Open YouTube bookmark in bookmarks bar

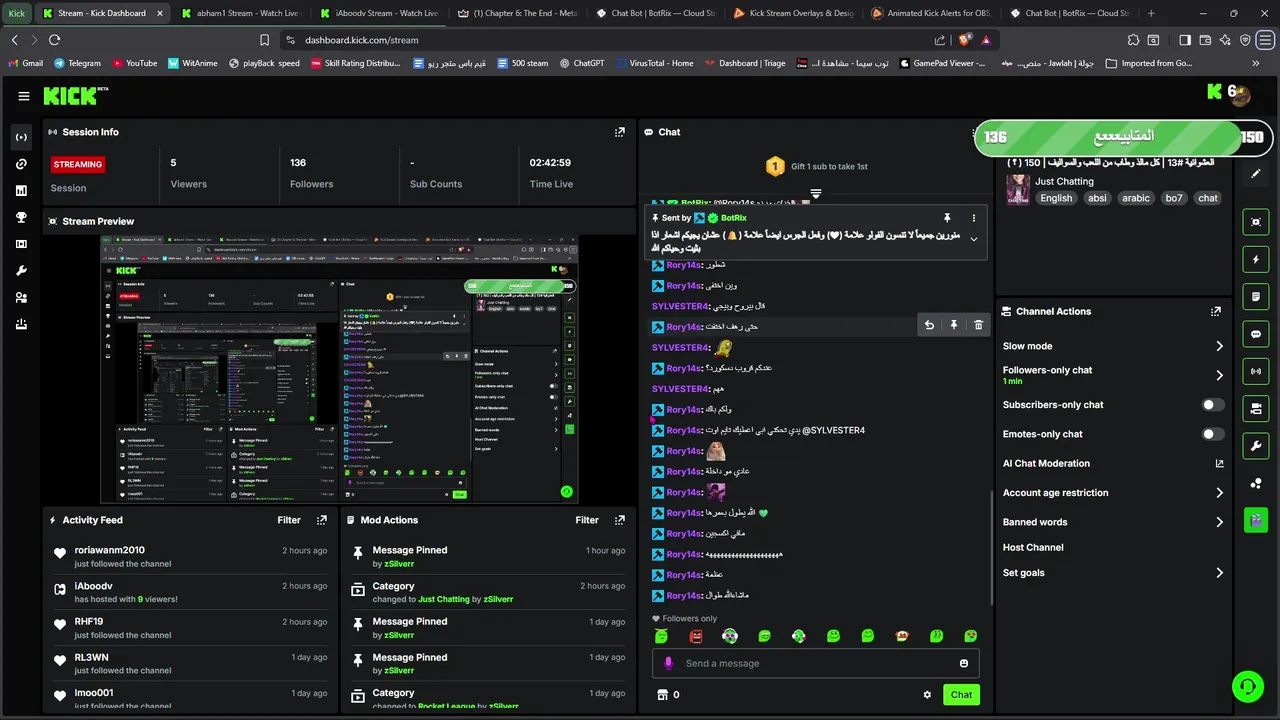[135, 63]
